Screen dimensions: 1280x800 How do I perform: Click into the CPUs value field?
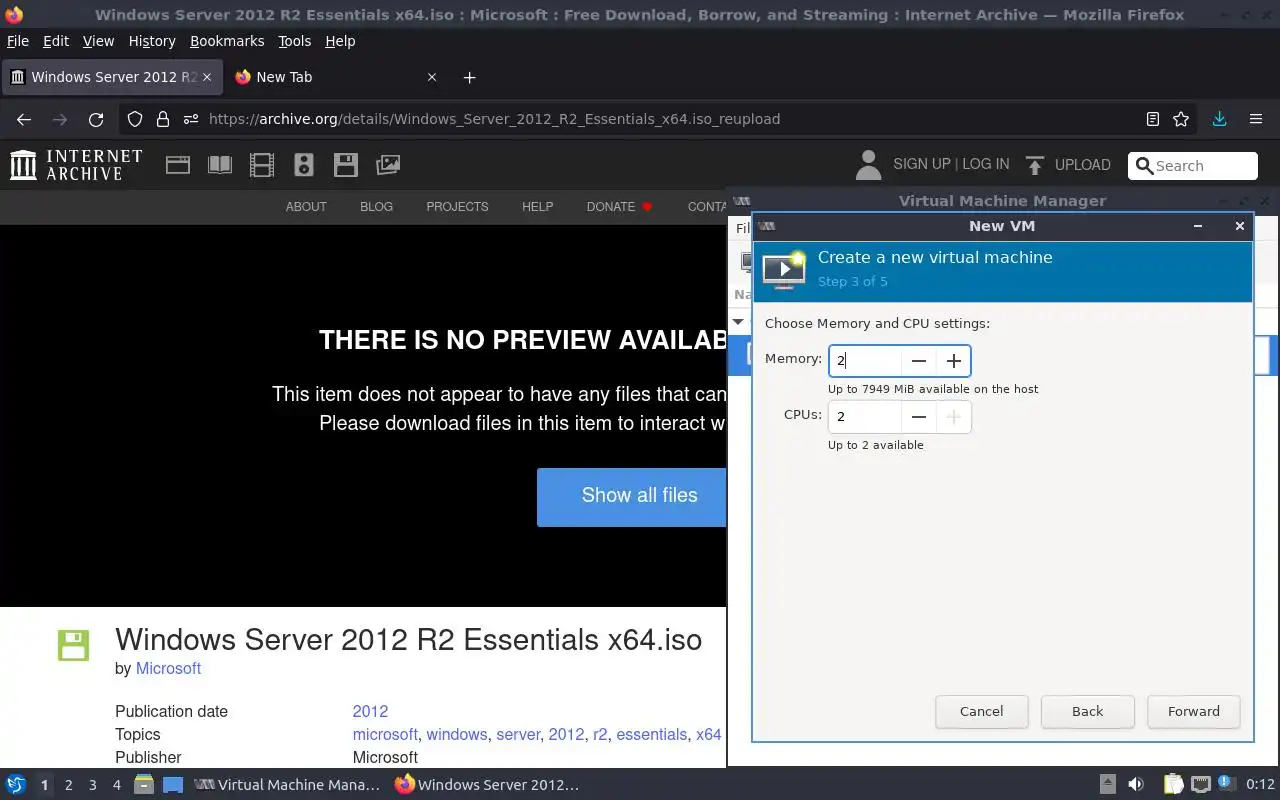tap(865, 417)
